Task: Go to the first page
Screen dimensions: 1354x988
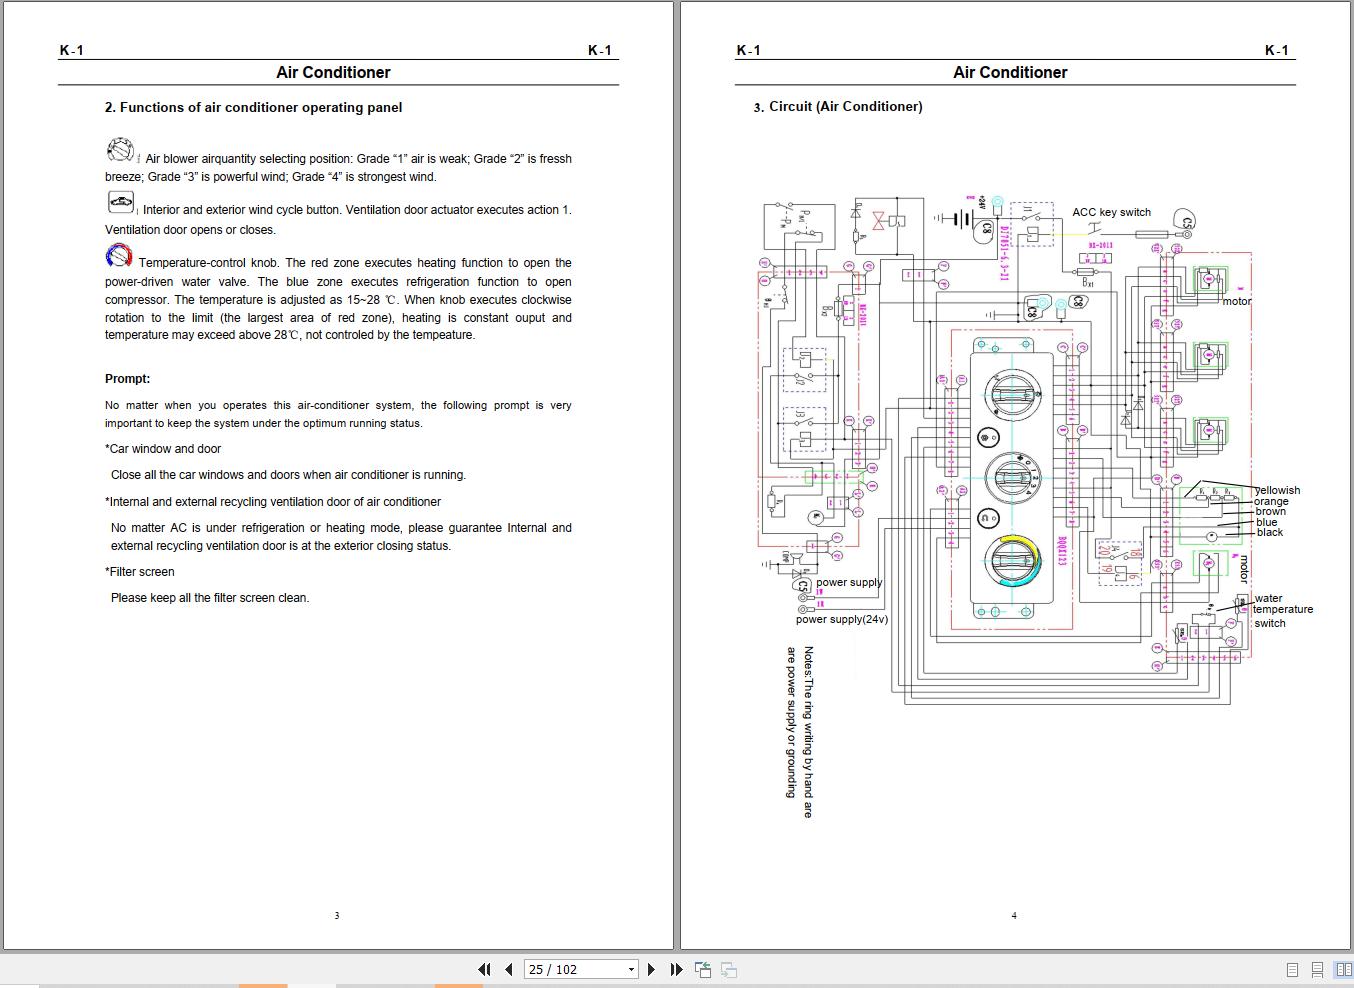Action: point(485,969)
